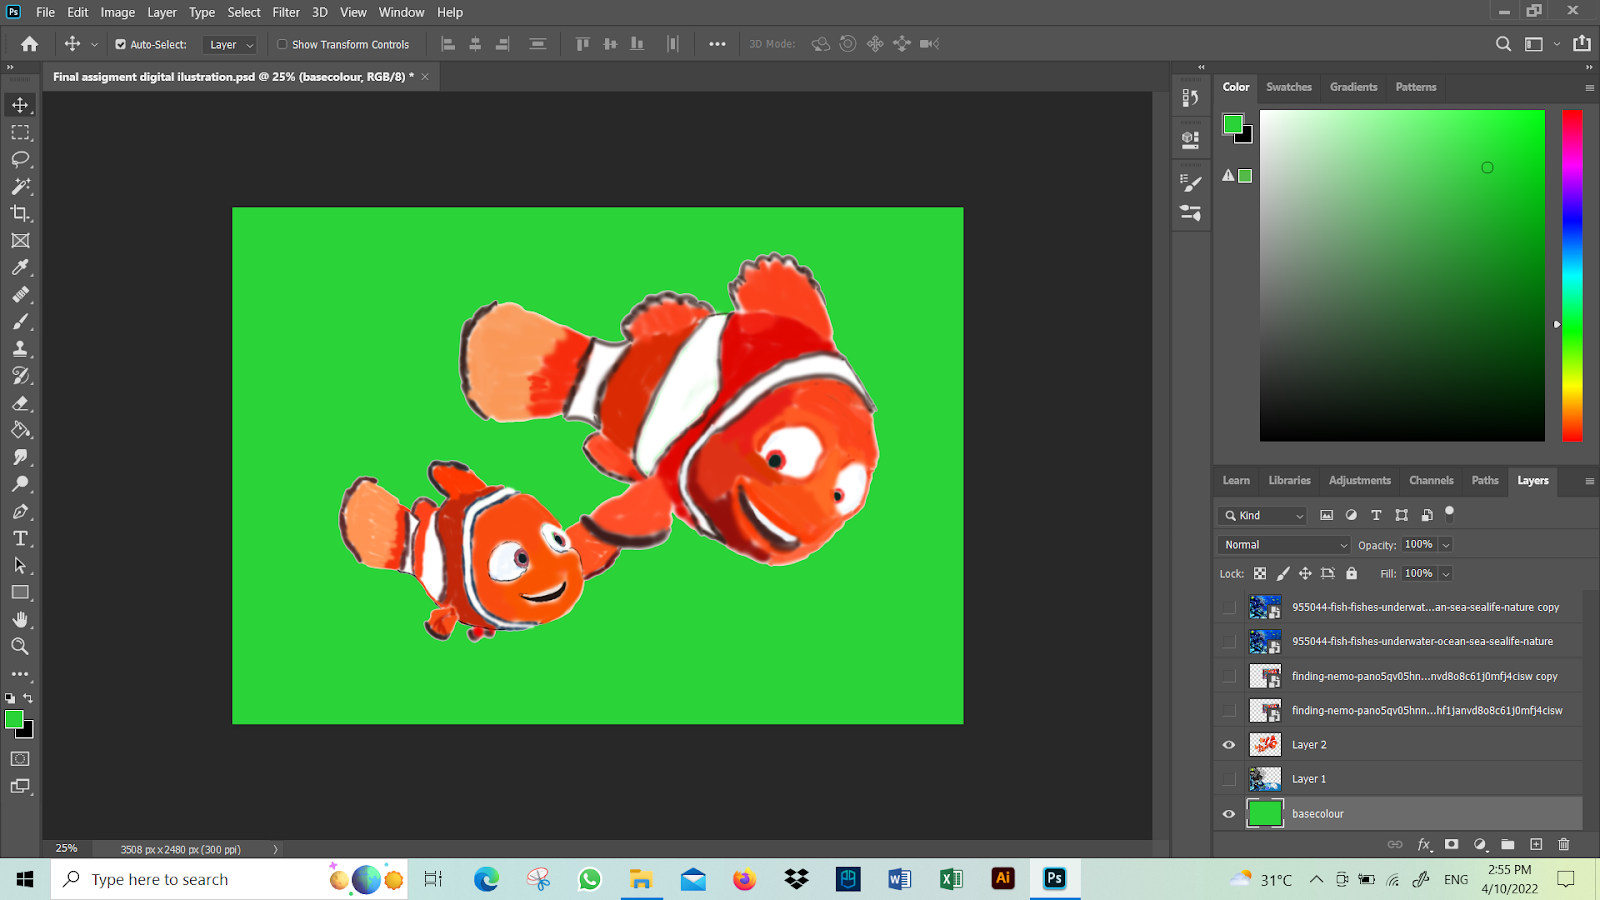
Task: Open the blend mode Normal dropdown
Action: [x=1284, y=545]
